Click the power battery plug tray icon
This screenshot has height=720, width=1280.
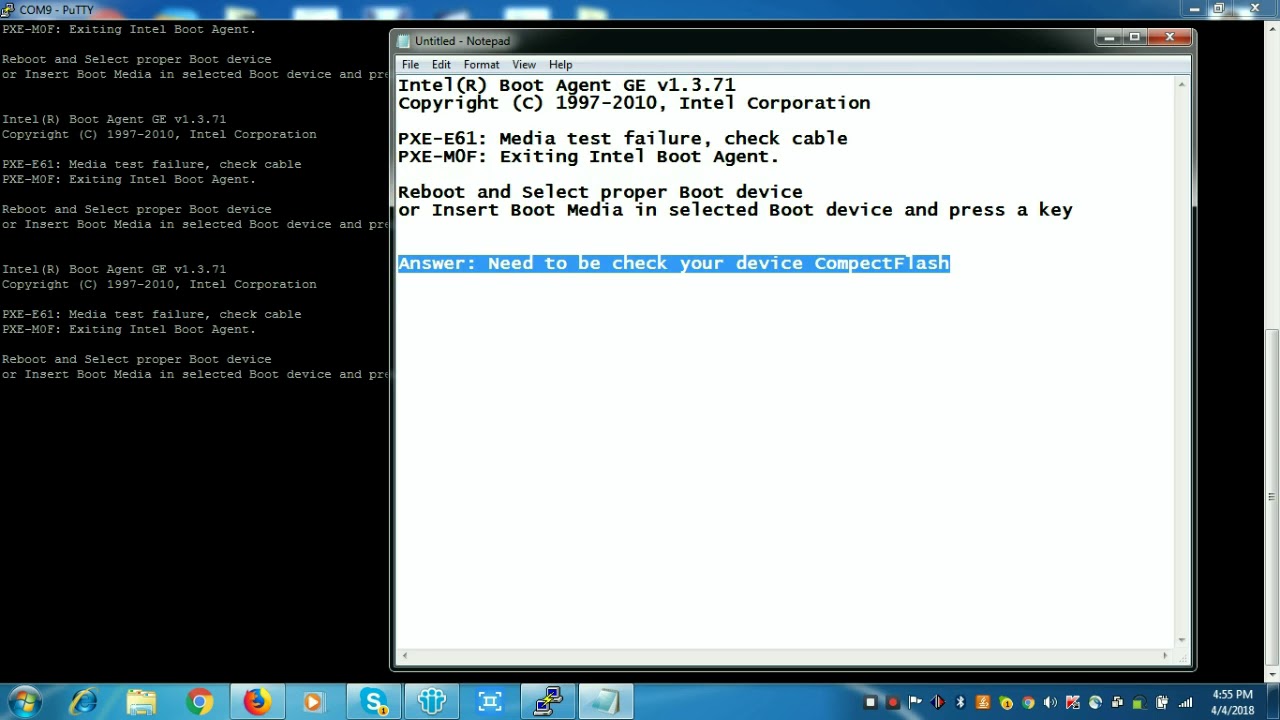(x=1162, y=702)
